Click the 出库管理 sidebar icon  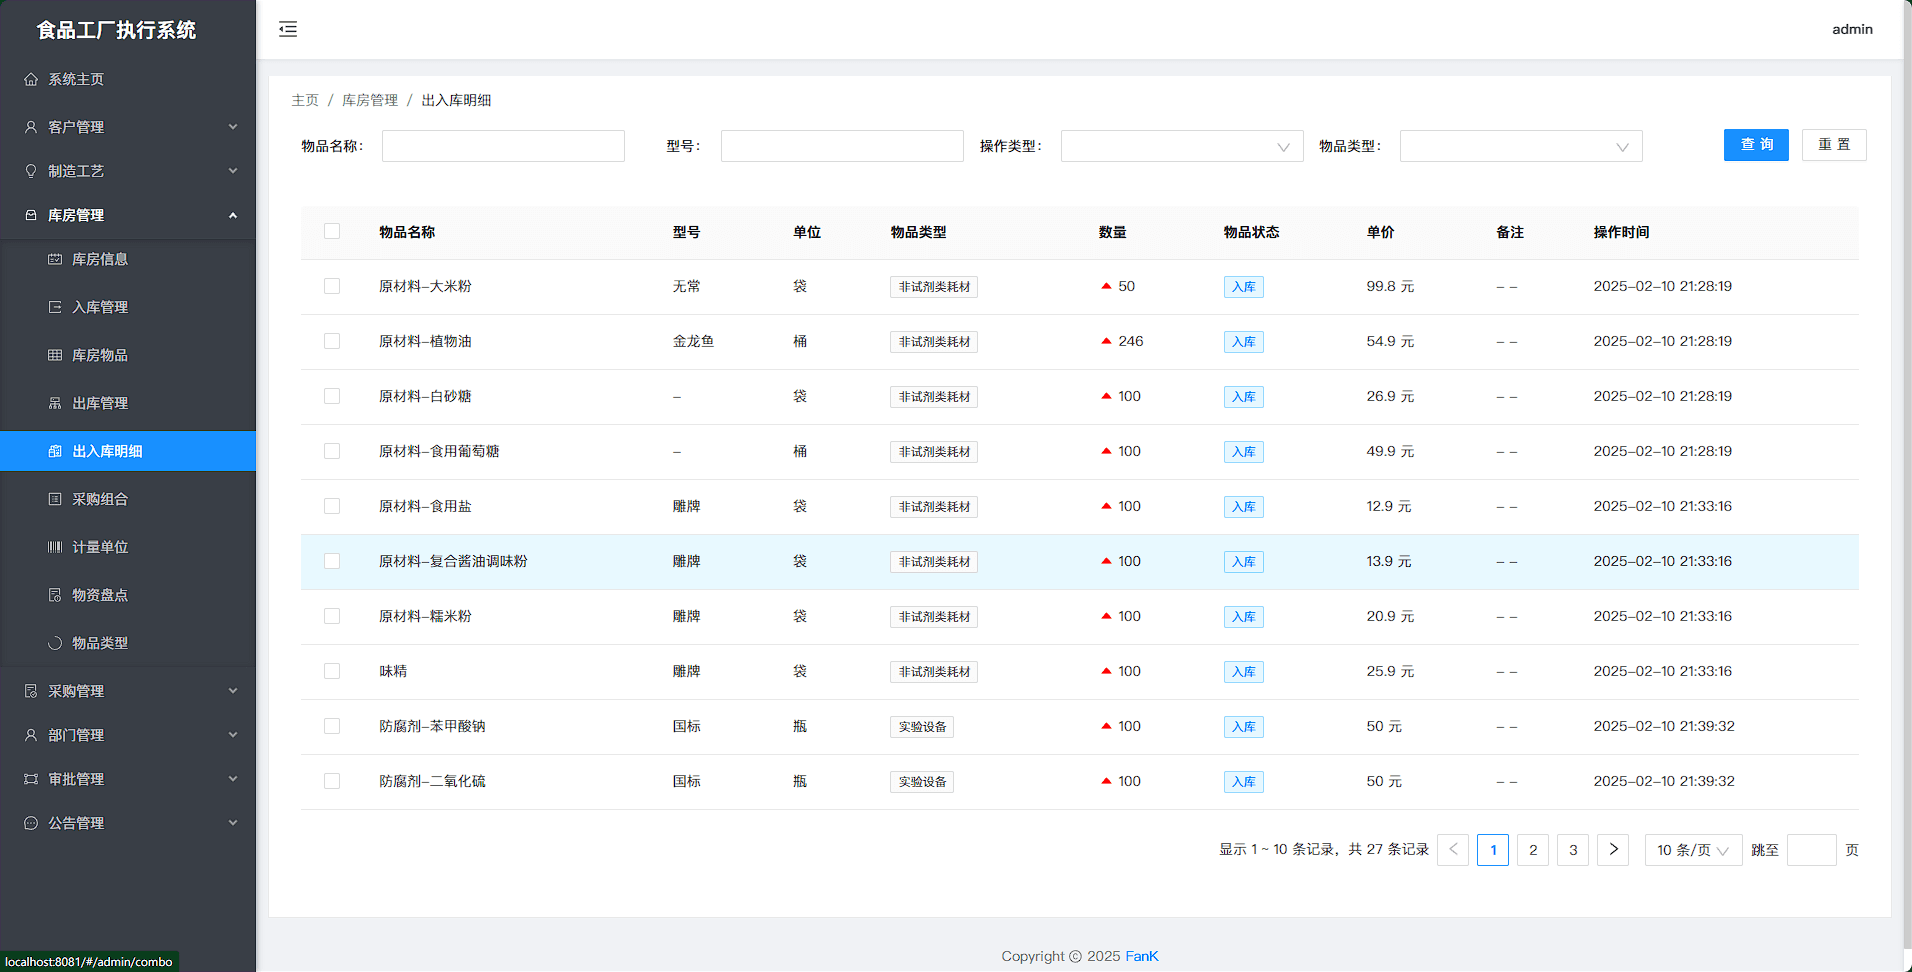(55, 403)
